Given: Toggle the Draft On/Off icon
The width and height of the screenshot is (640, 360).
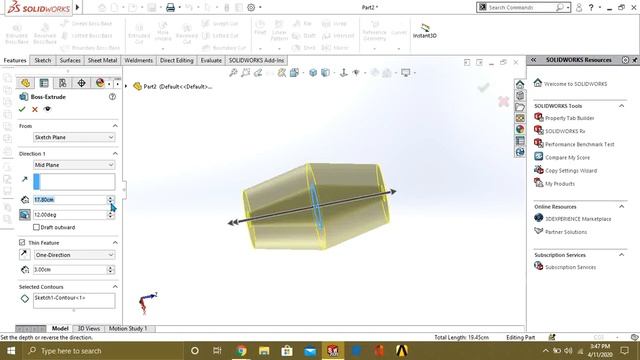Looking at the screenshot, I should (x=25, y=214).
